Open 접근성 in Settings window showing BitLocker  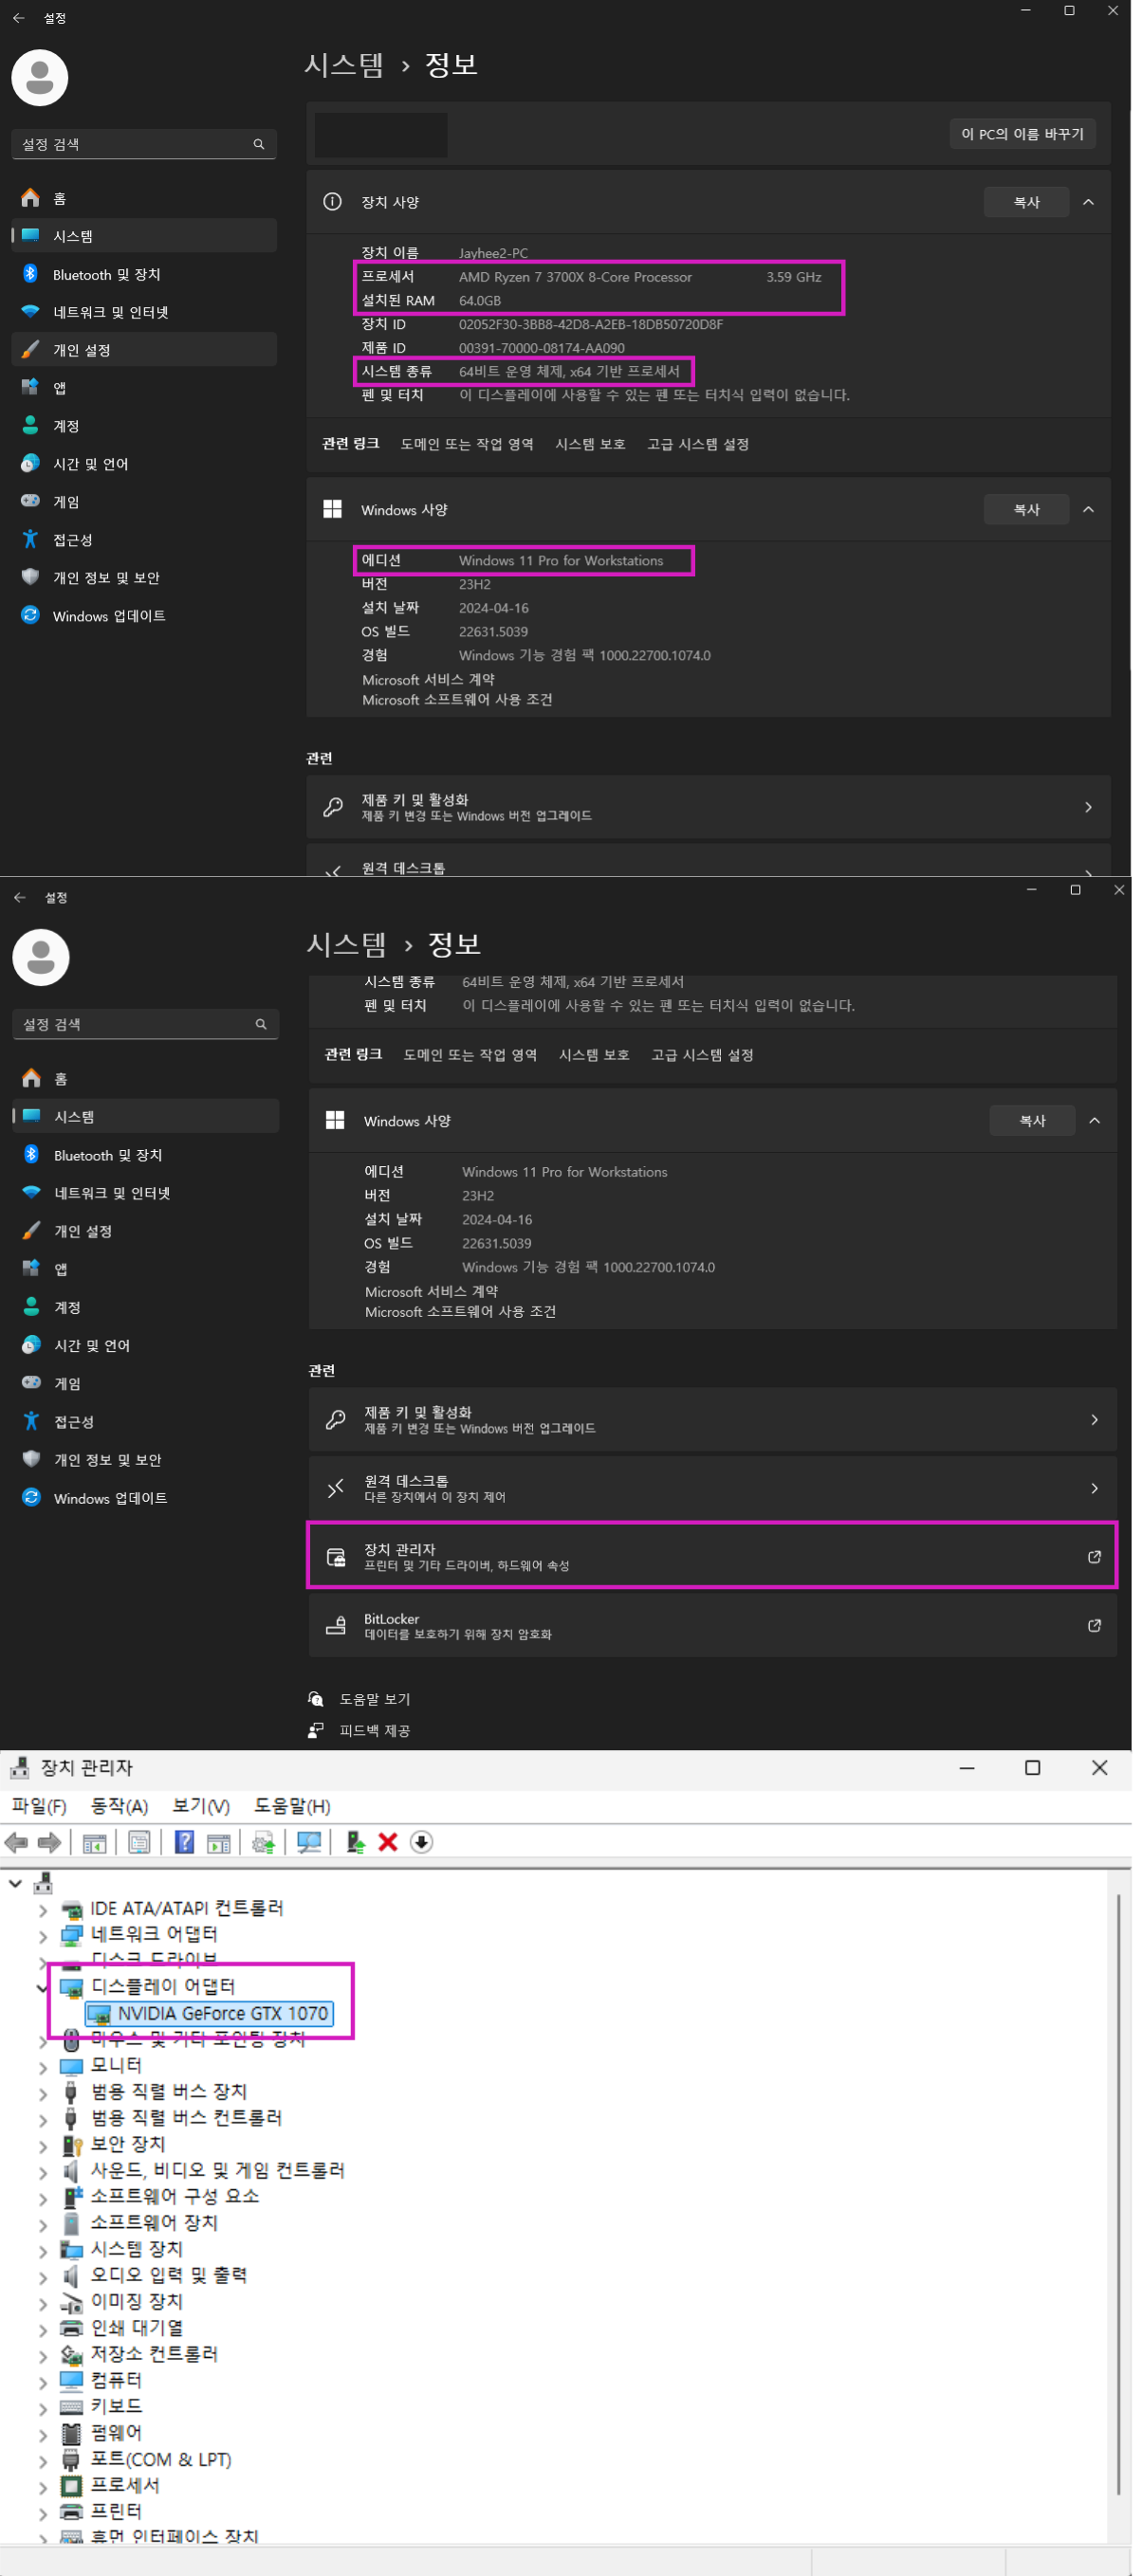(145, 1421)
